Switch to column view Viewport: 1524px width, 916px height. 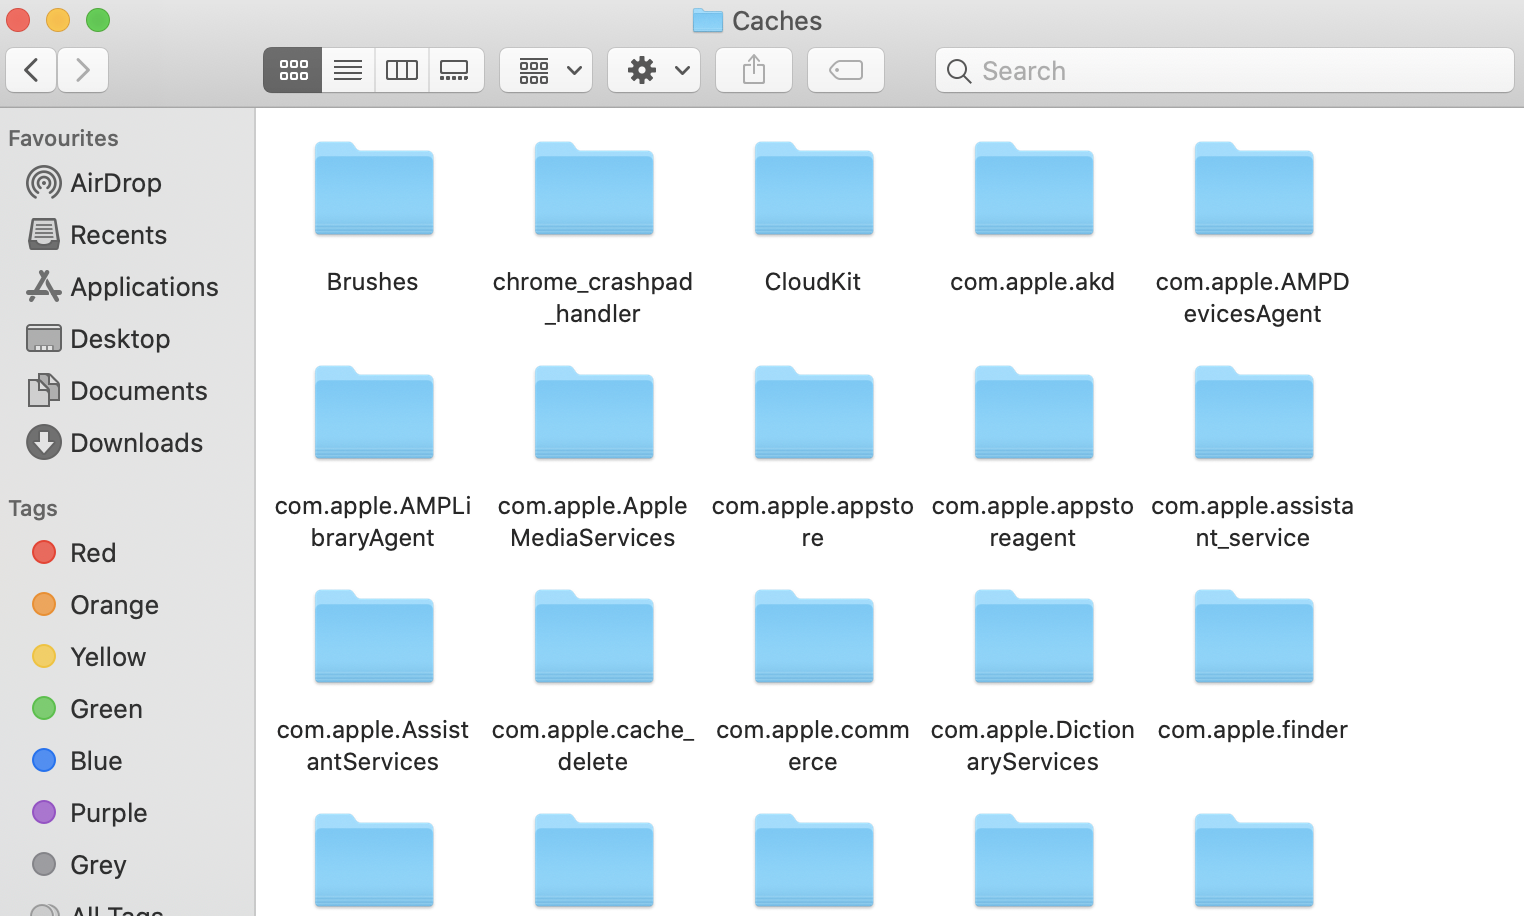click(x=402, y=70)
